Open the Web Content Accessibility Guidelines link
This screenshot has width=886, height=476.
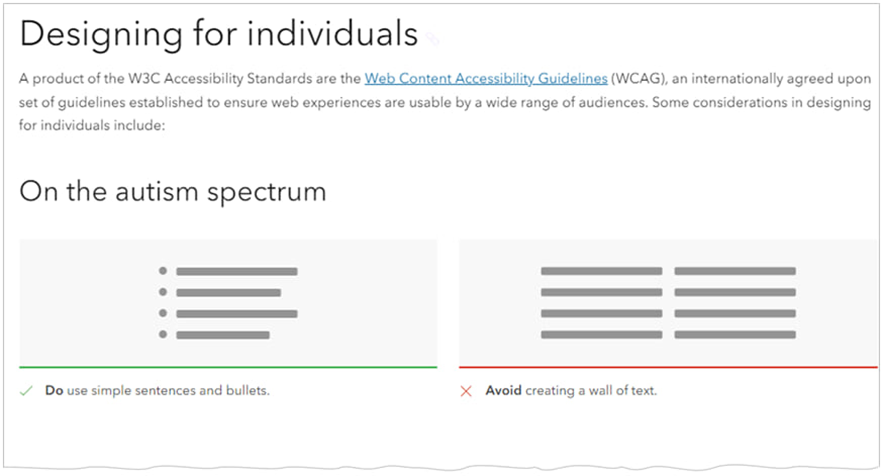[485, 77]
